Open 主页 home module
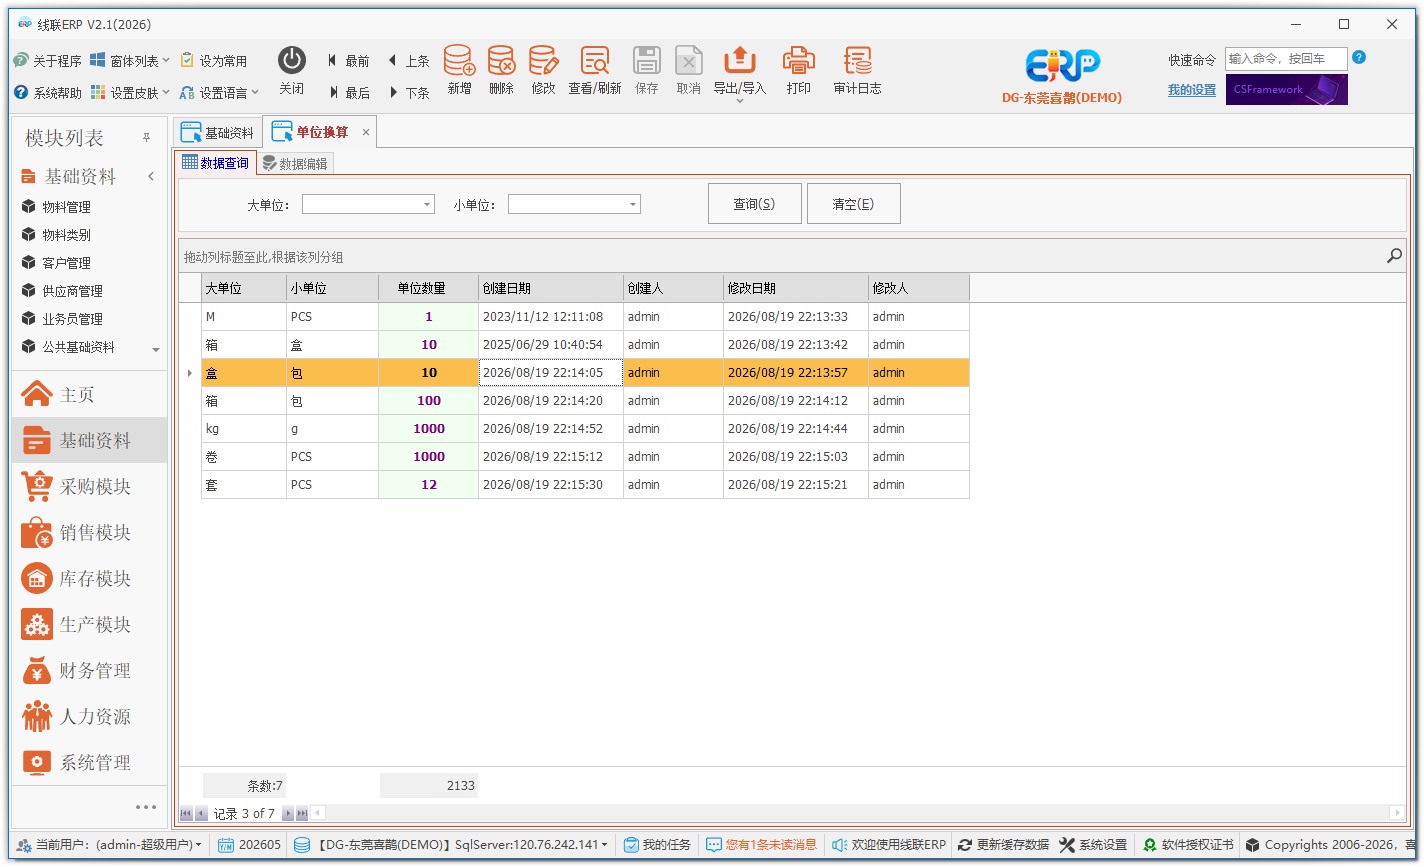1424x867 pixels. (89, 395)
